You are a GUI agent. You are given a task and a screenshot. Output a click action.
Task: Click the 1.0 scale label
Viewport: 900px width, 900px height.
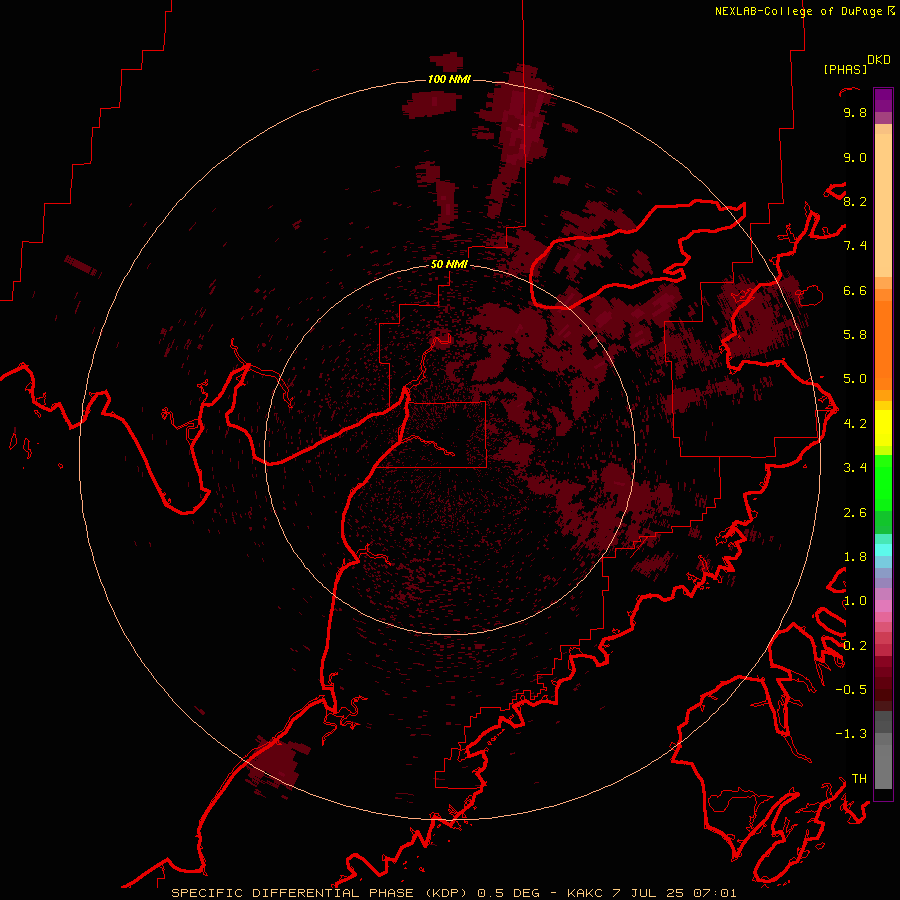(x=855, y=600)
